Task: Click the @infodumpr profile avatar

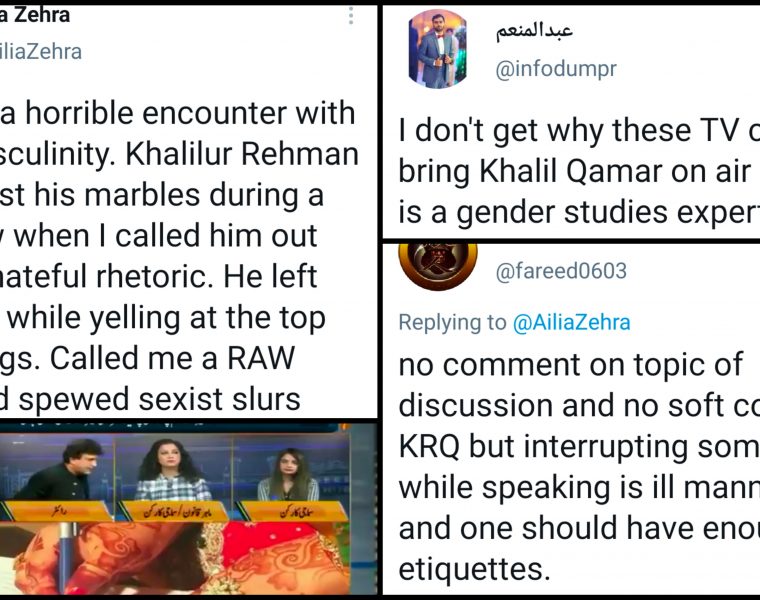Action: pos(437,49)
